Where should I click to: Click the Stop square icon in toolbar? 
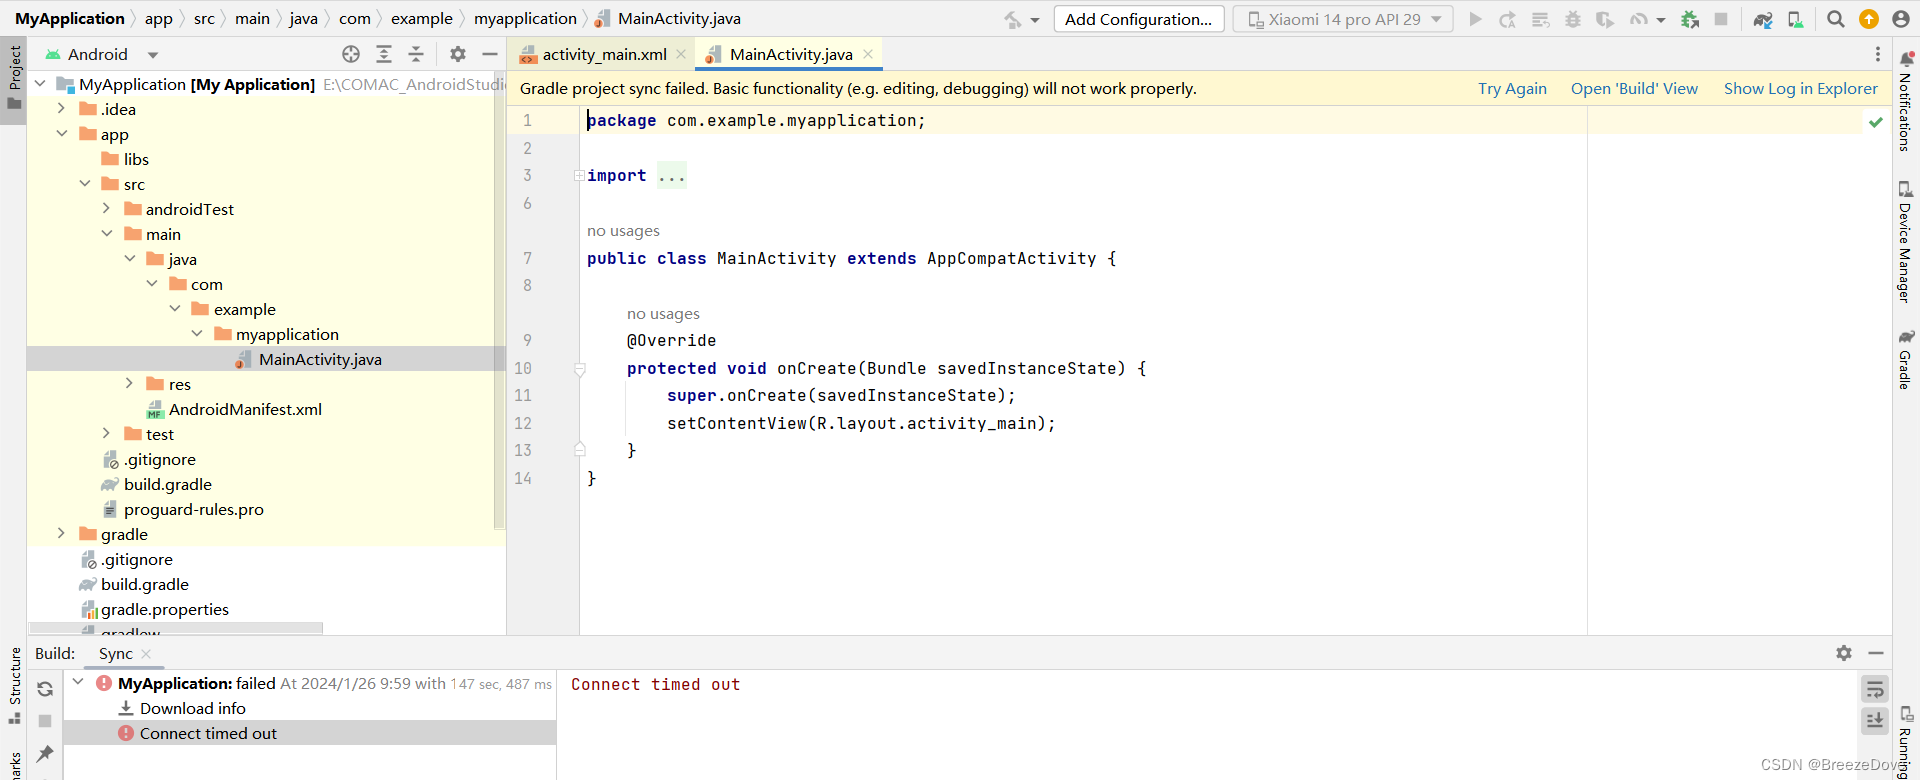[1721, 19]
